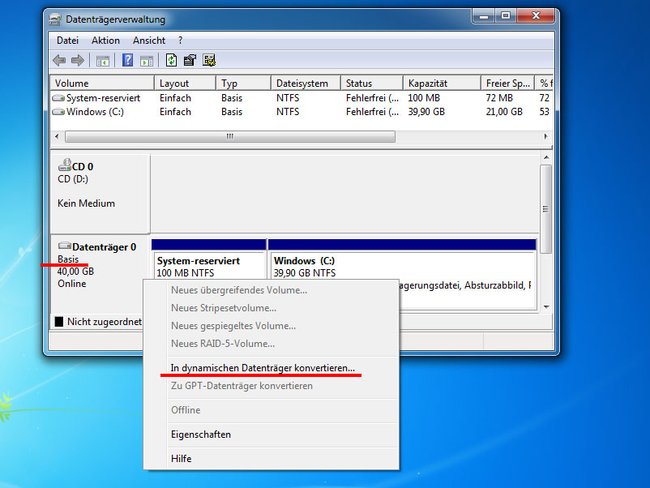Click the 100 MB capacity cell
650x488 pixels.
(x=424, y=98)
